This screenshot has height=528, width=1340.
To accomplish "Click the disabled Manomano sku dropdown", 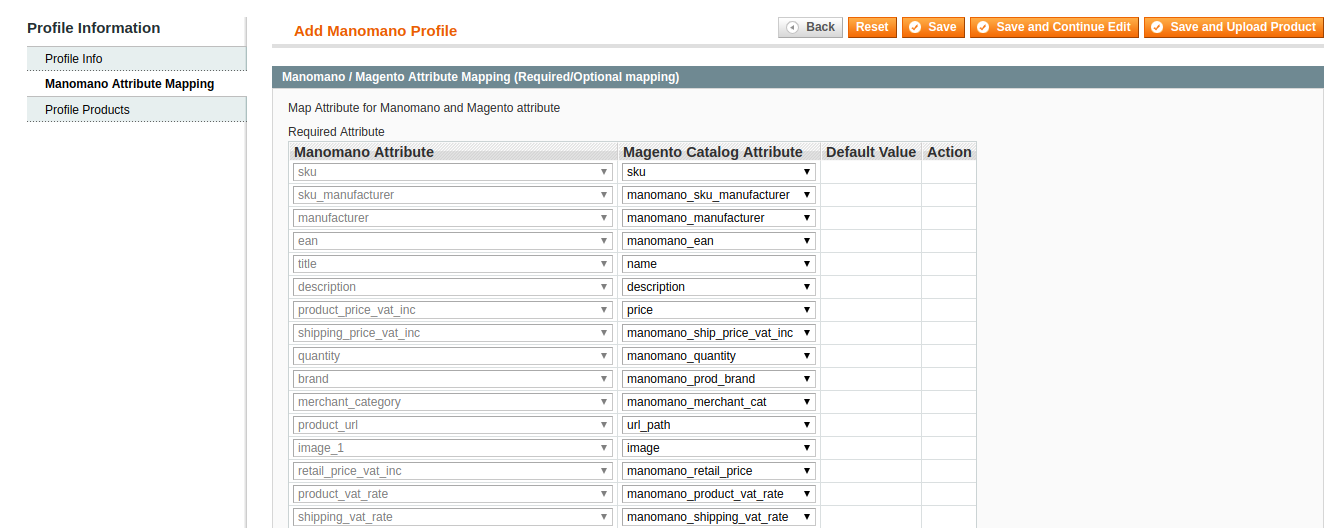I will point(453,172).
